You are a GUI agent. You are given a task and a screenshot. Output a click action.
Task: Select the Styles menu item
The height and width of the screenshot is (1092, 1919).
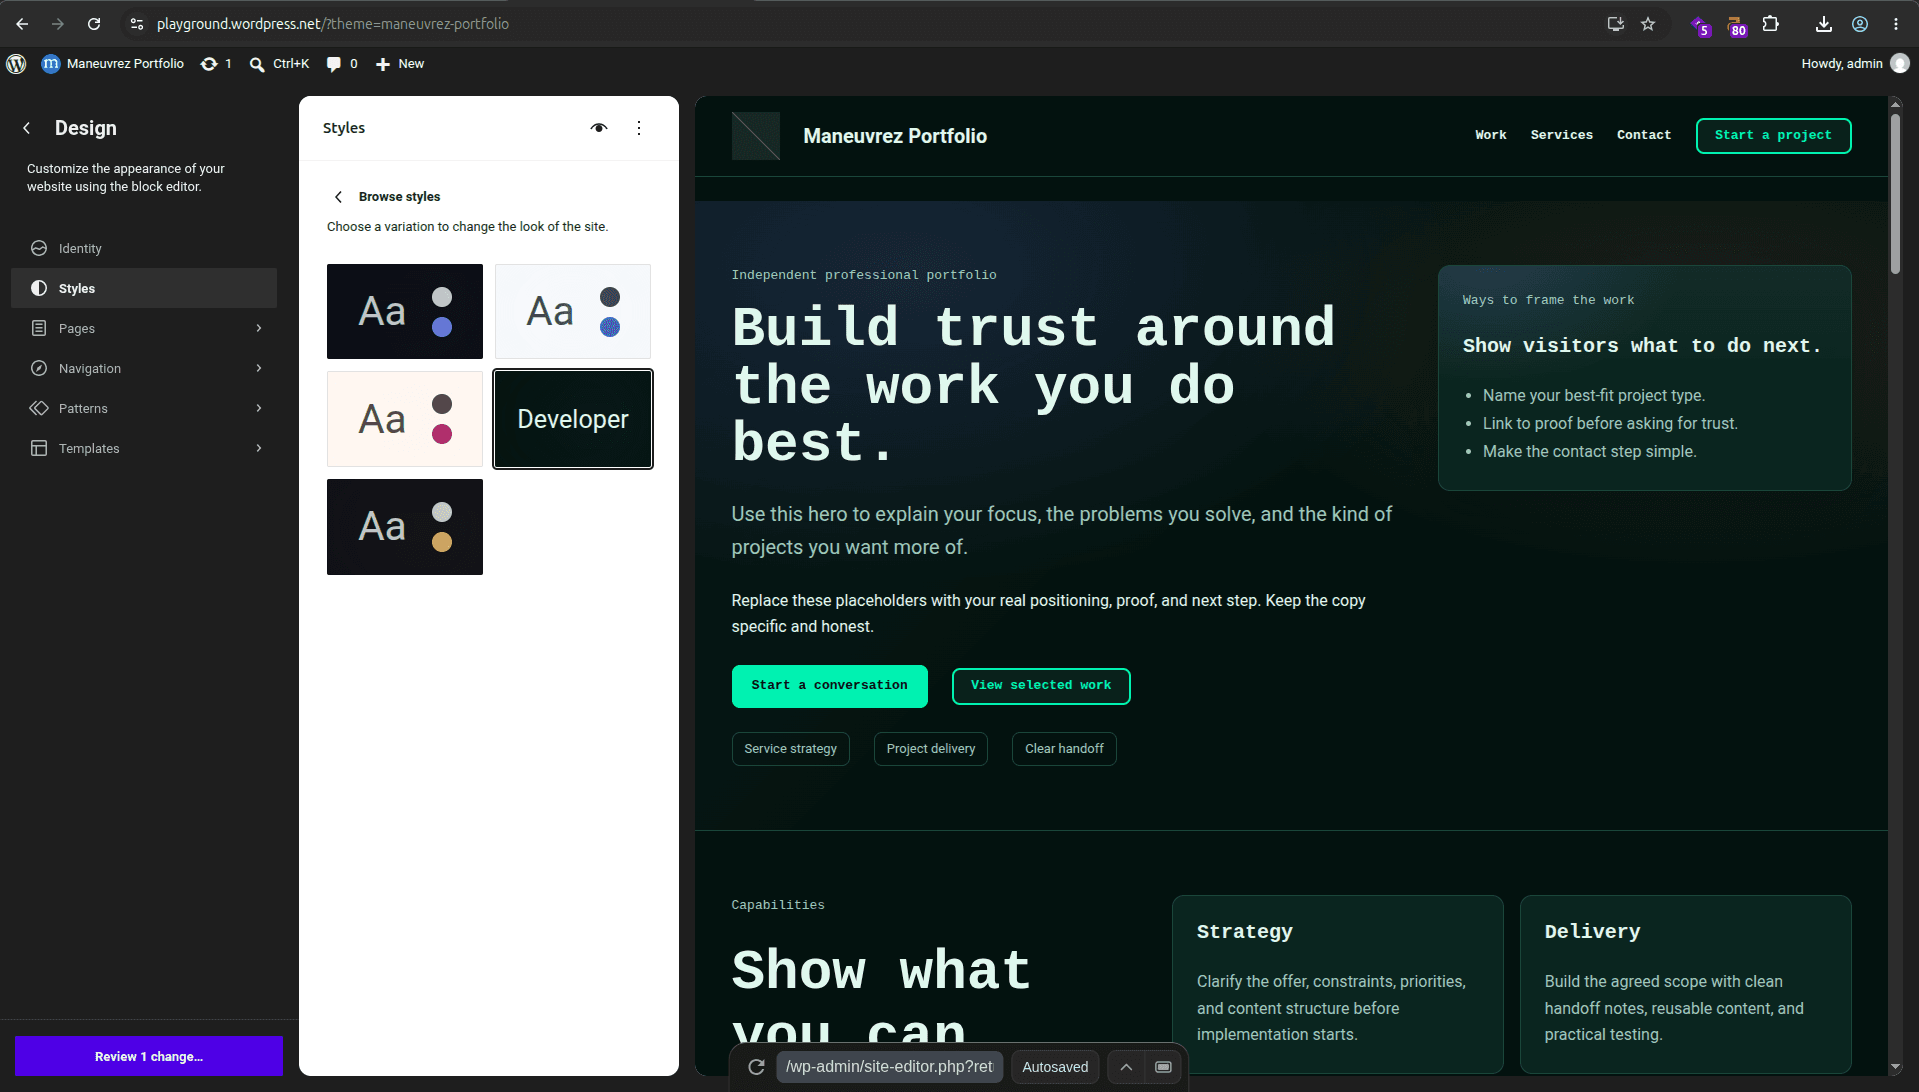(144, 288)
